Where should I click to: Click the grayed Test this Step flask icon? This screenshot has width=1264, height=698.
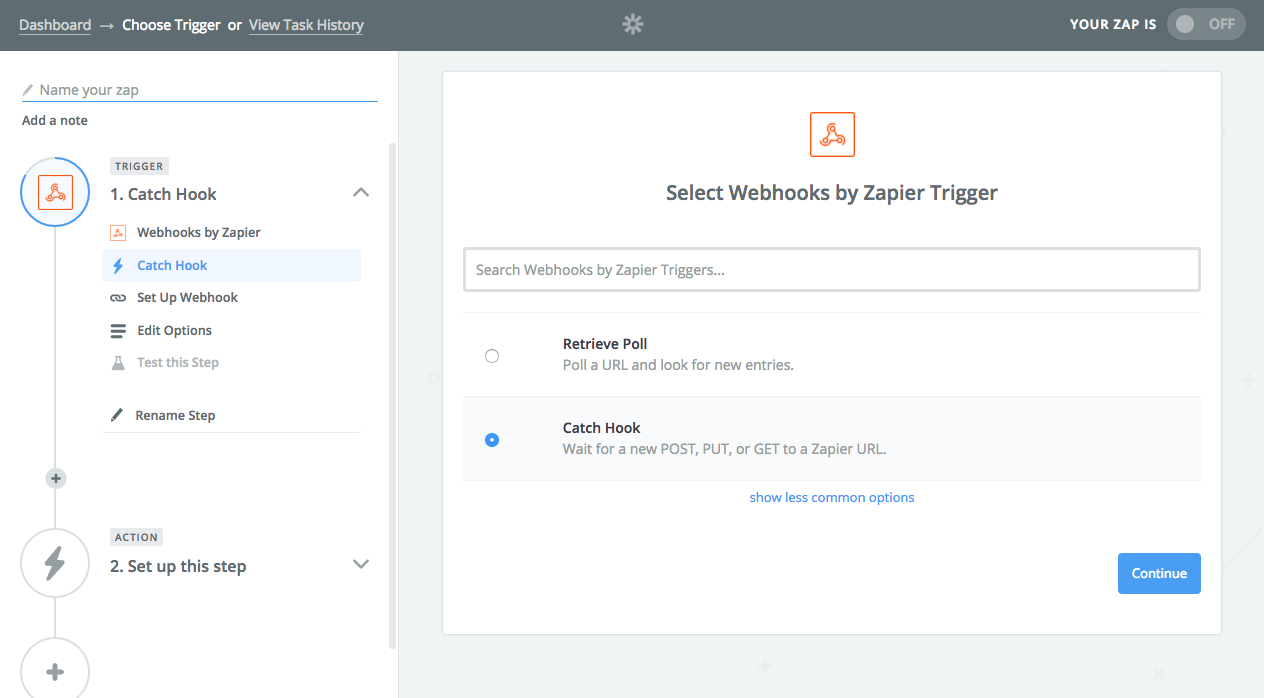pyautogui.click(x=120, y=362)
